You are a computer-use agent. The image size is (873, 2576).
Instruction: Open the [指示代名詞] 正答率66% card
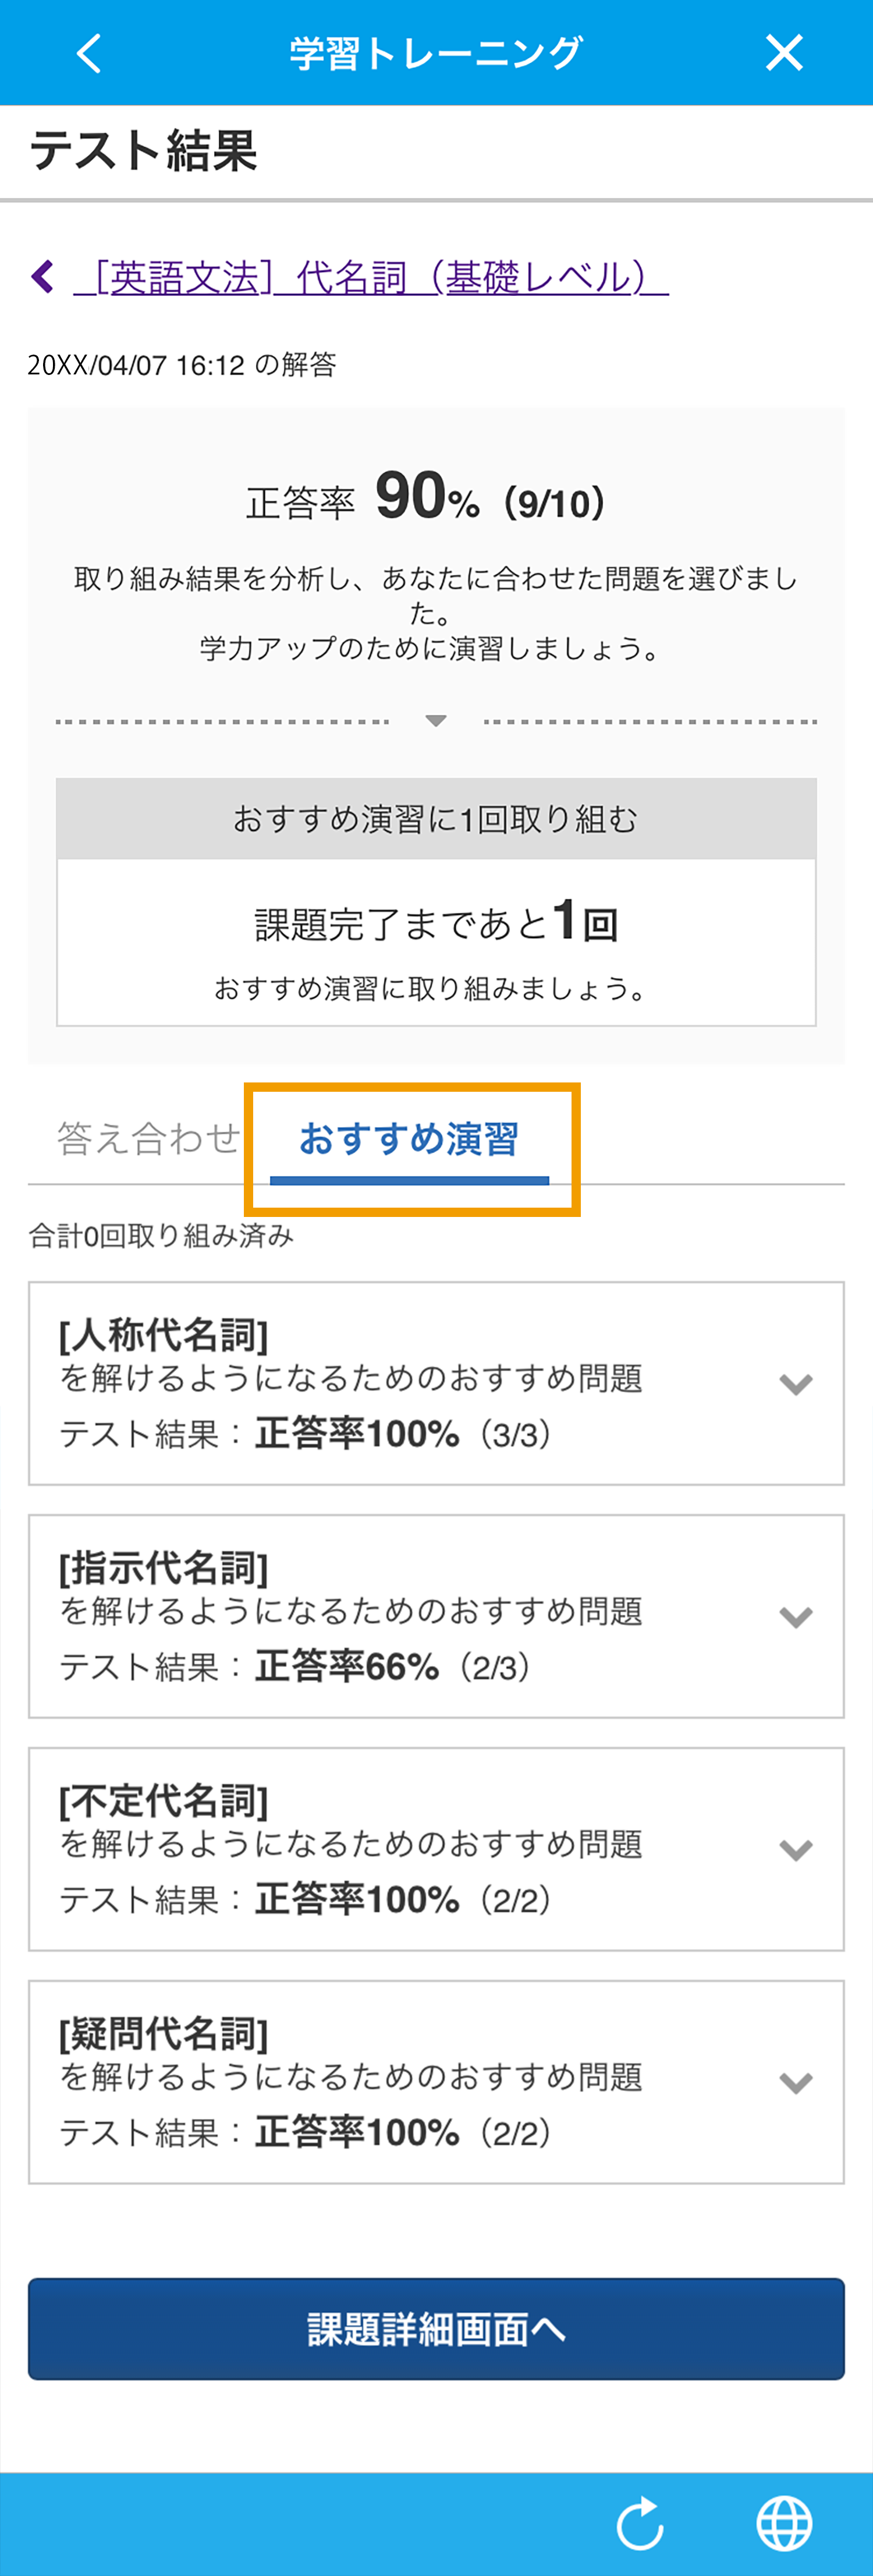coord(436,1617)
